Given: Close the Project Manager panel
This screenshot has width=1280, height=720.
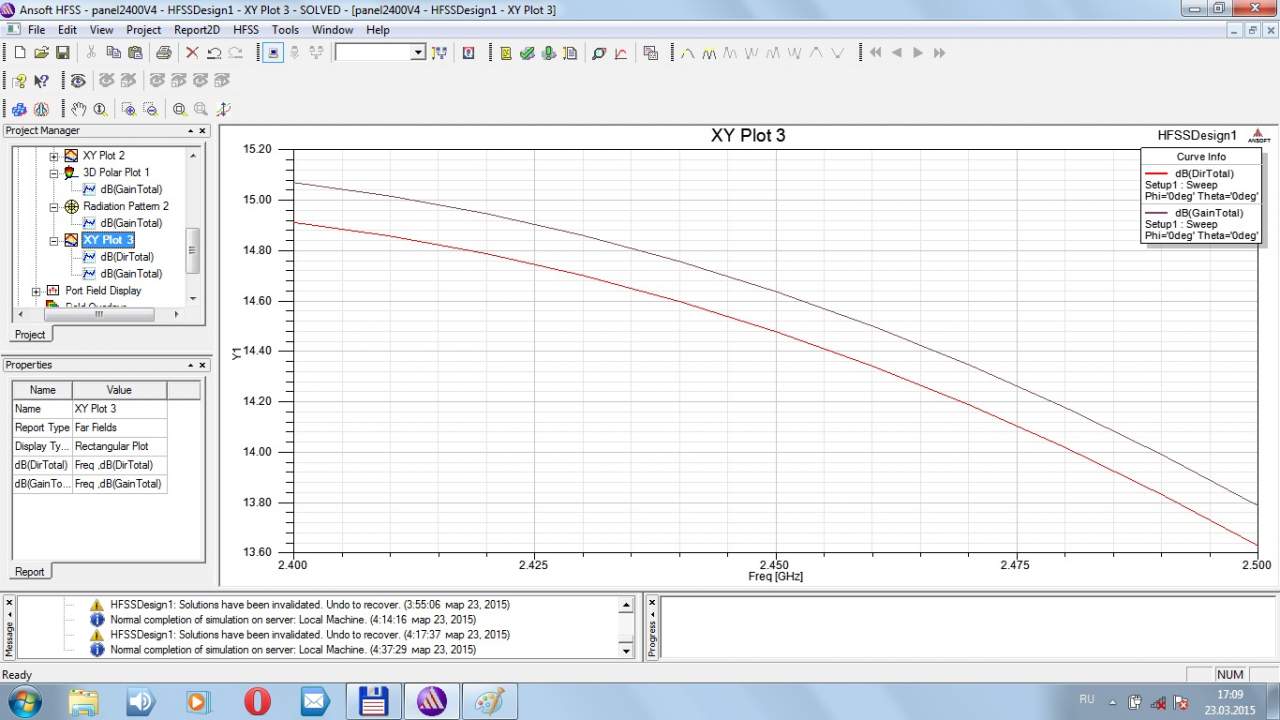Looking at the screenshot, I should pyautogui.click(x=202, y=131).
